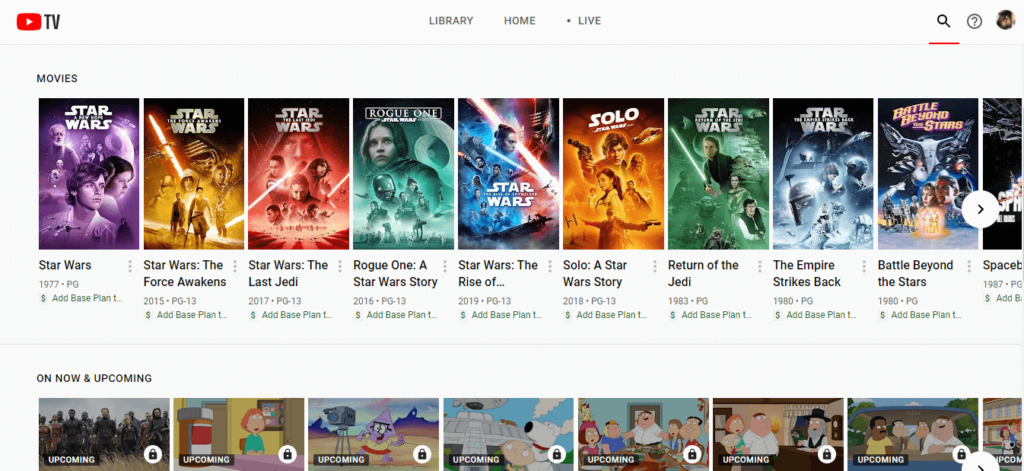1024x471 pixels.
Task: Open the search icon
Action: (943, 21)
